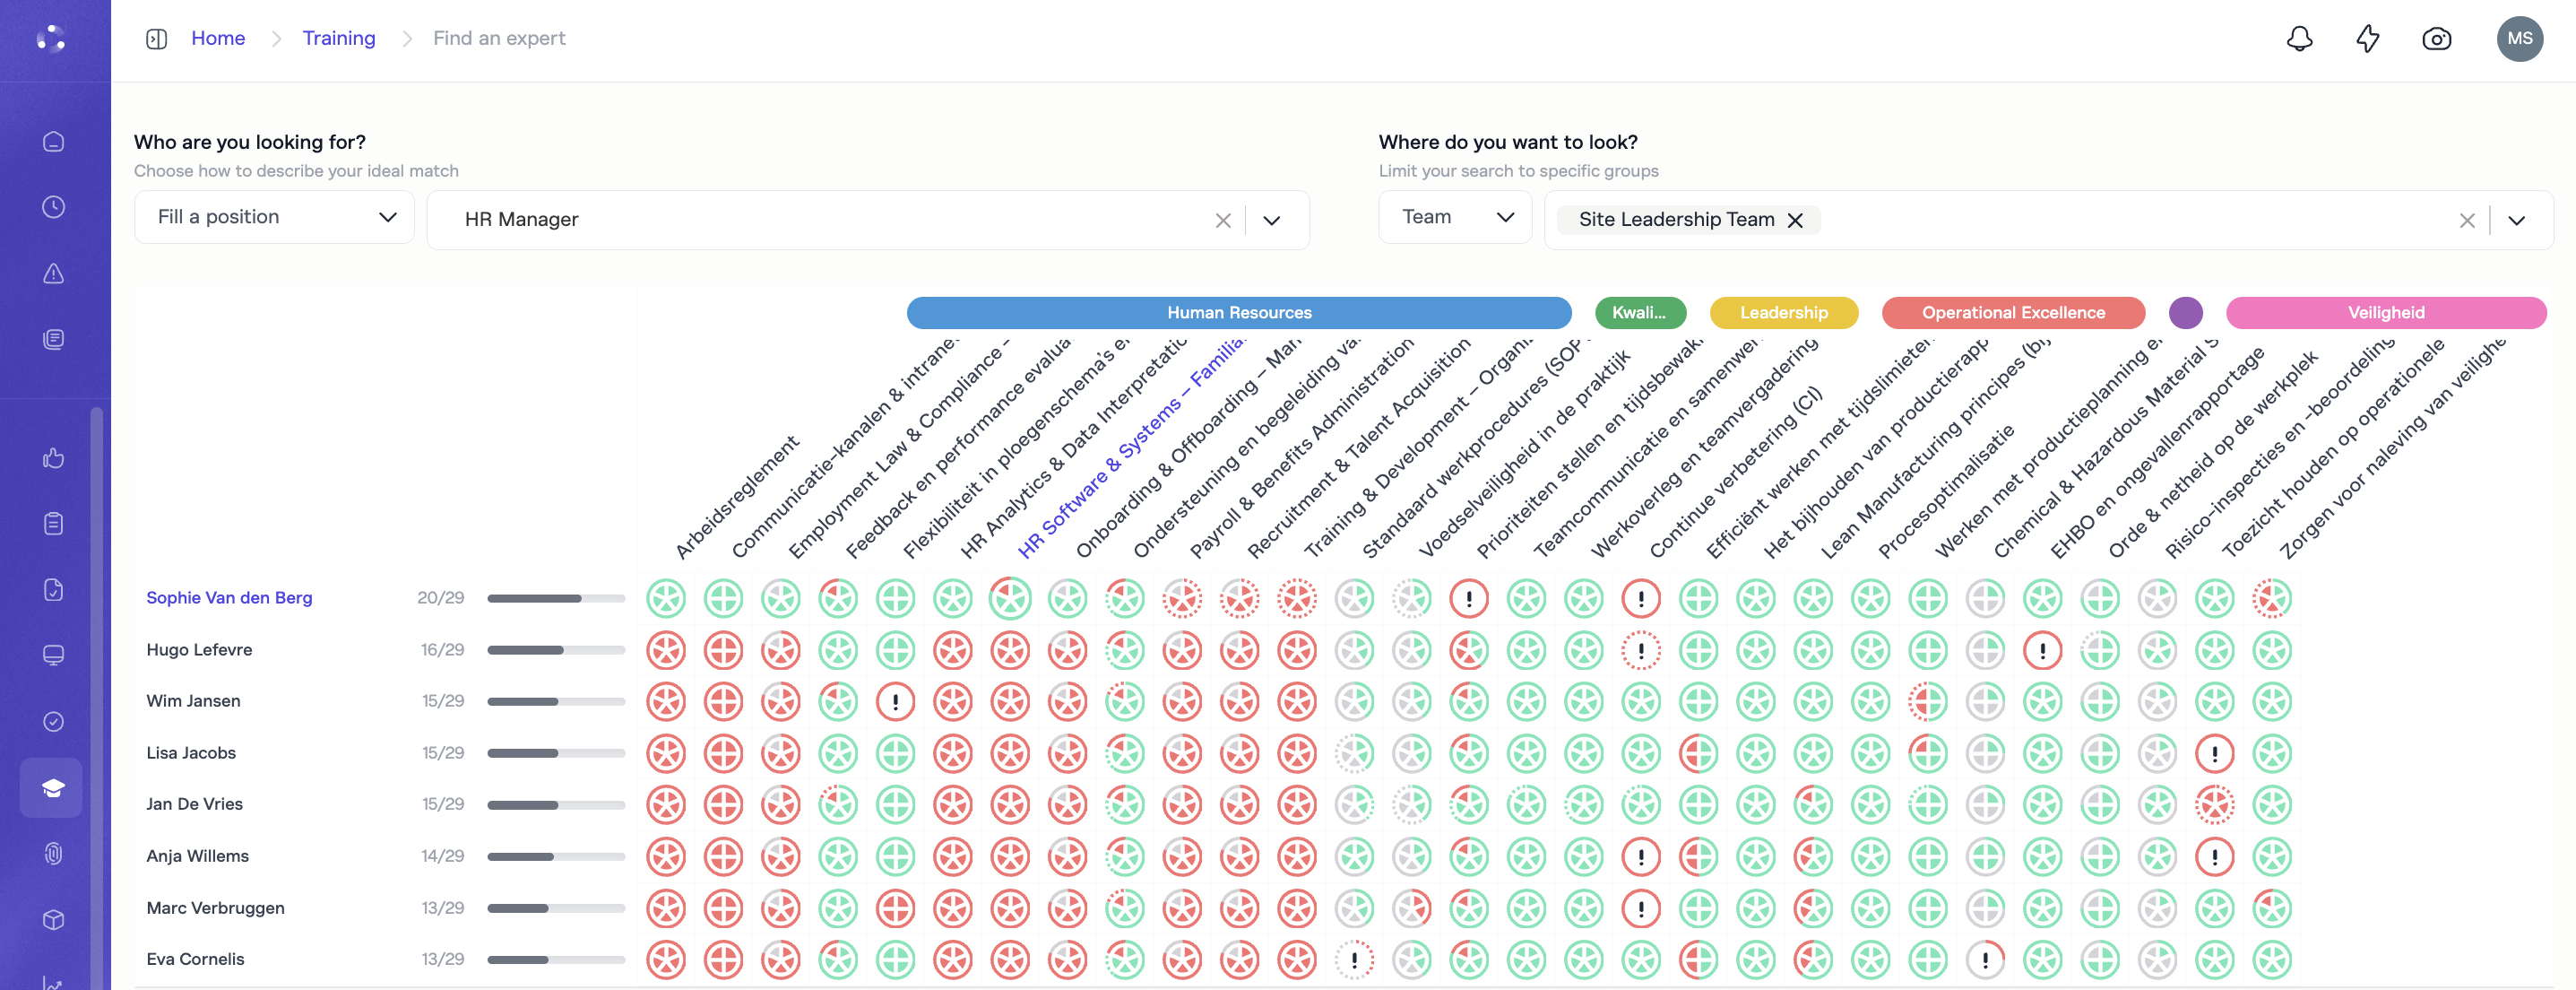Click the thumbs-up icon in the sidebar
The height and width of the screenshot is (990, 2576).
click(53, 458)
